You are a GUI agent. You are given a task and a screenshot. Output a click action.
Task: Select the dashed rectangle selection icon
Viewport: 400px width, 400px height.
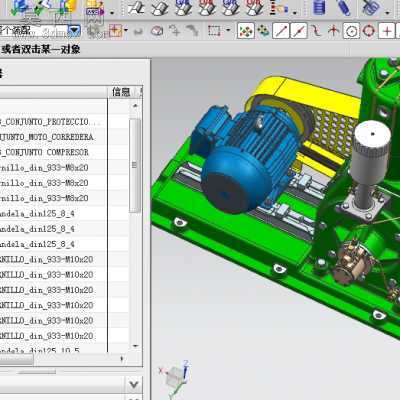(214, 31)
